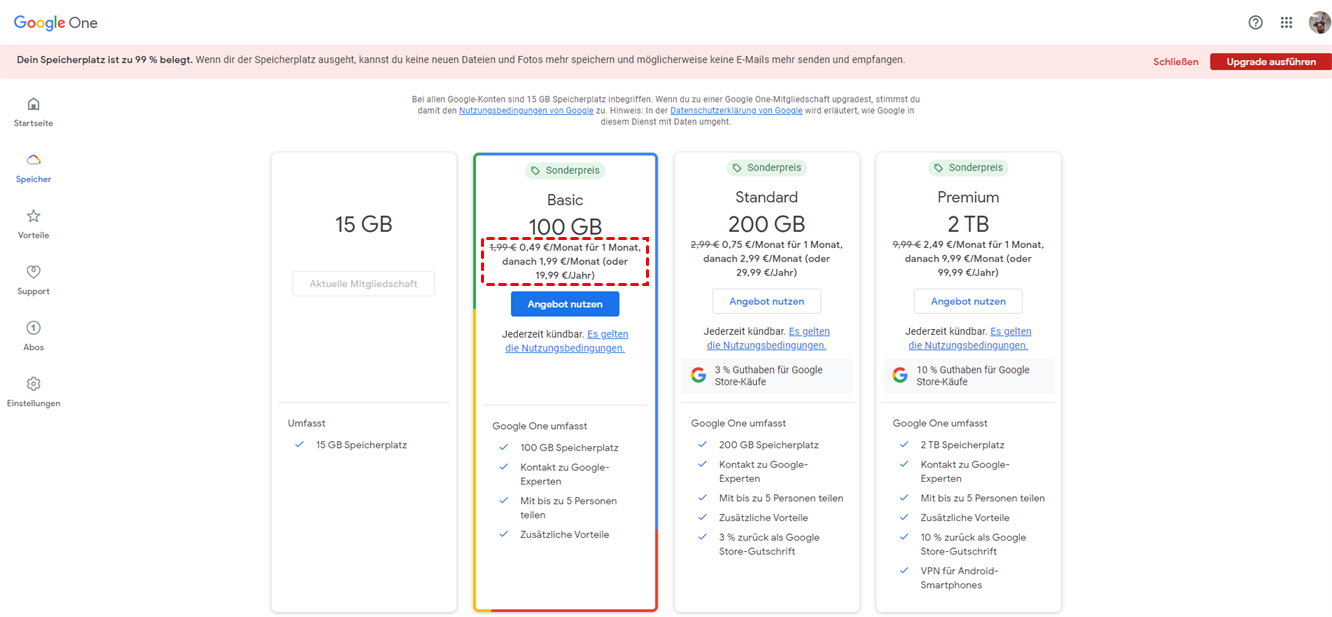This screenshot has height=617, width=1332.
Task: Click Angebot nutzen for Premium 2 TB
Action: coord(968,301)
